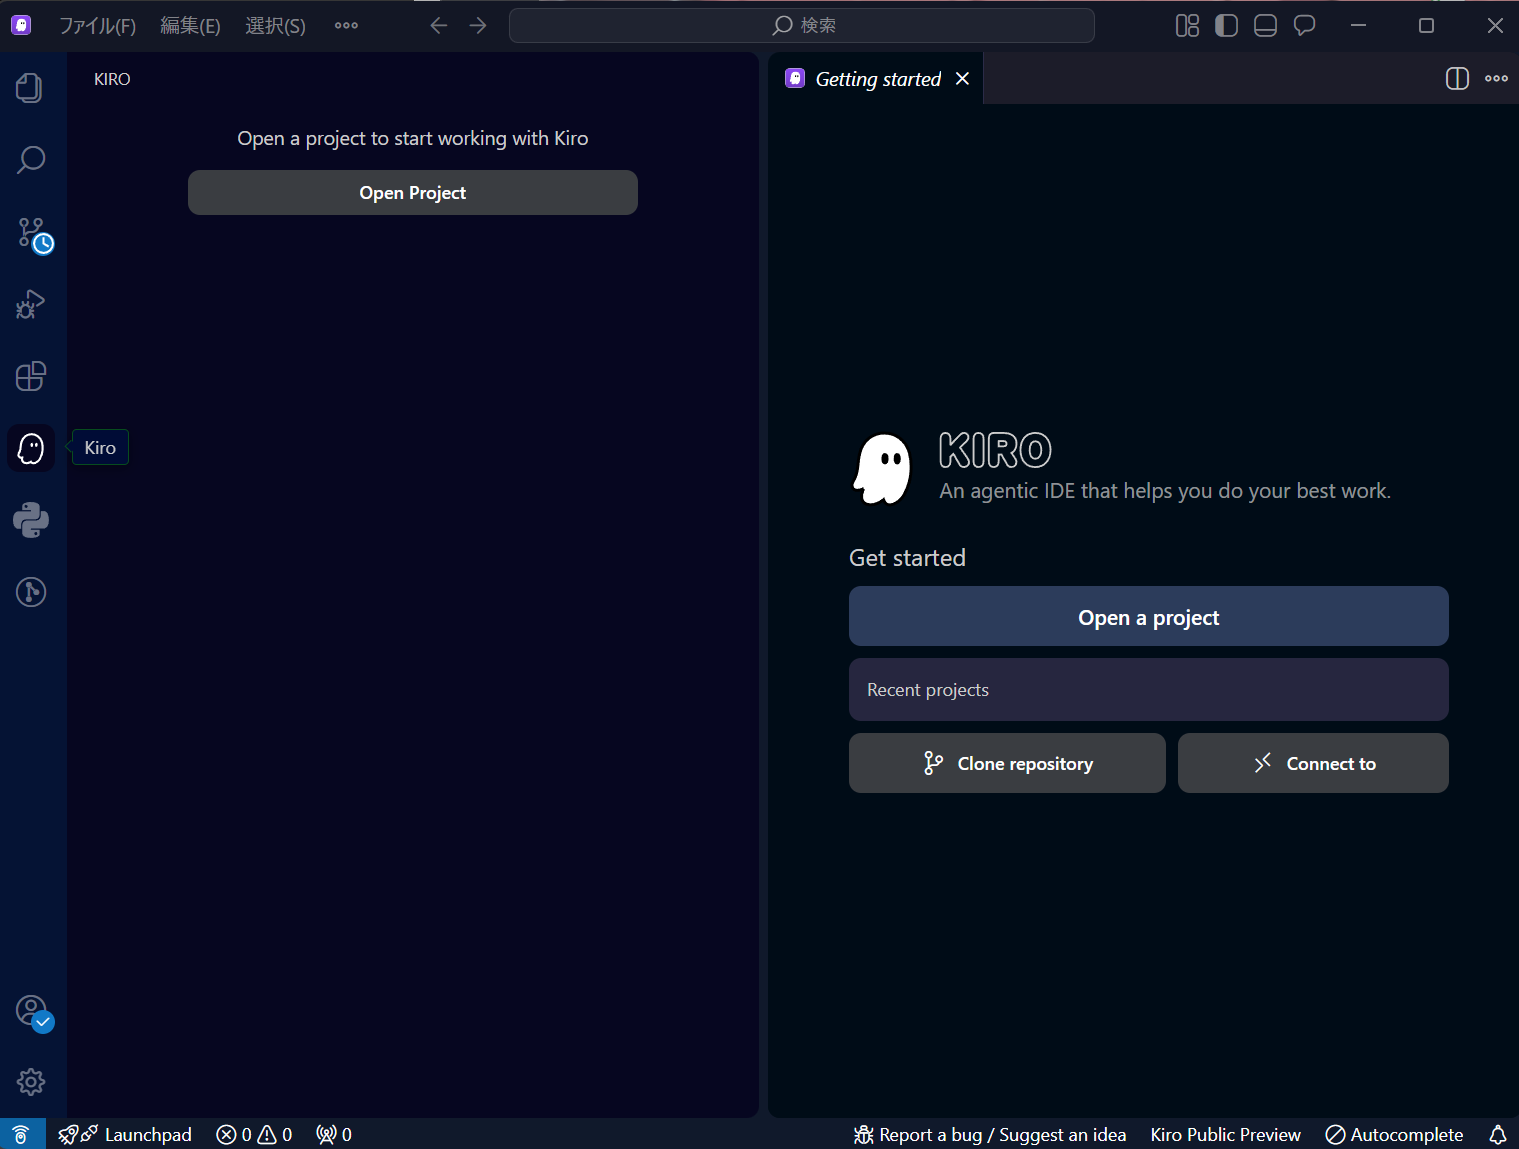
Task: Open the 編集(E) menu
Action: pos(190,26)
